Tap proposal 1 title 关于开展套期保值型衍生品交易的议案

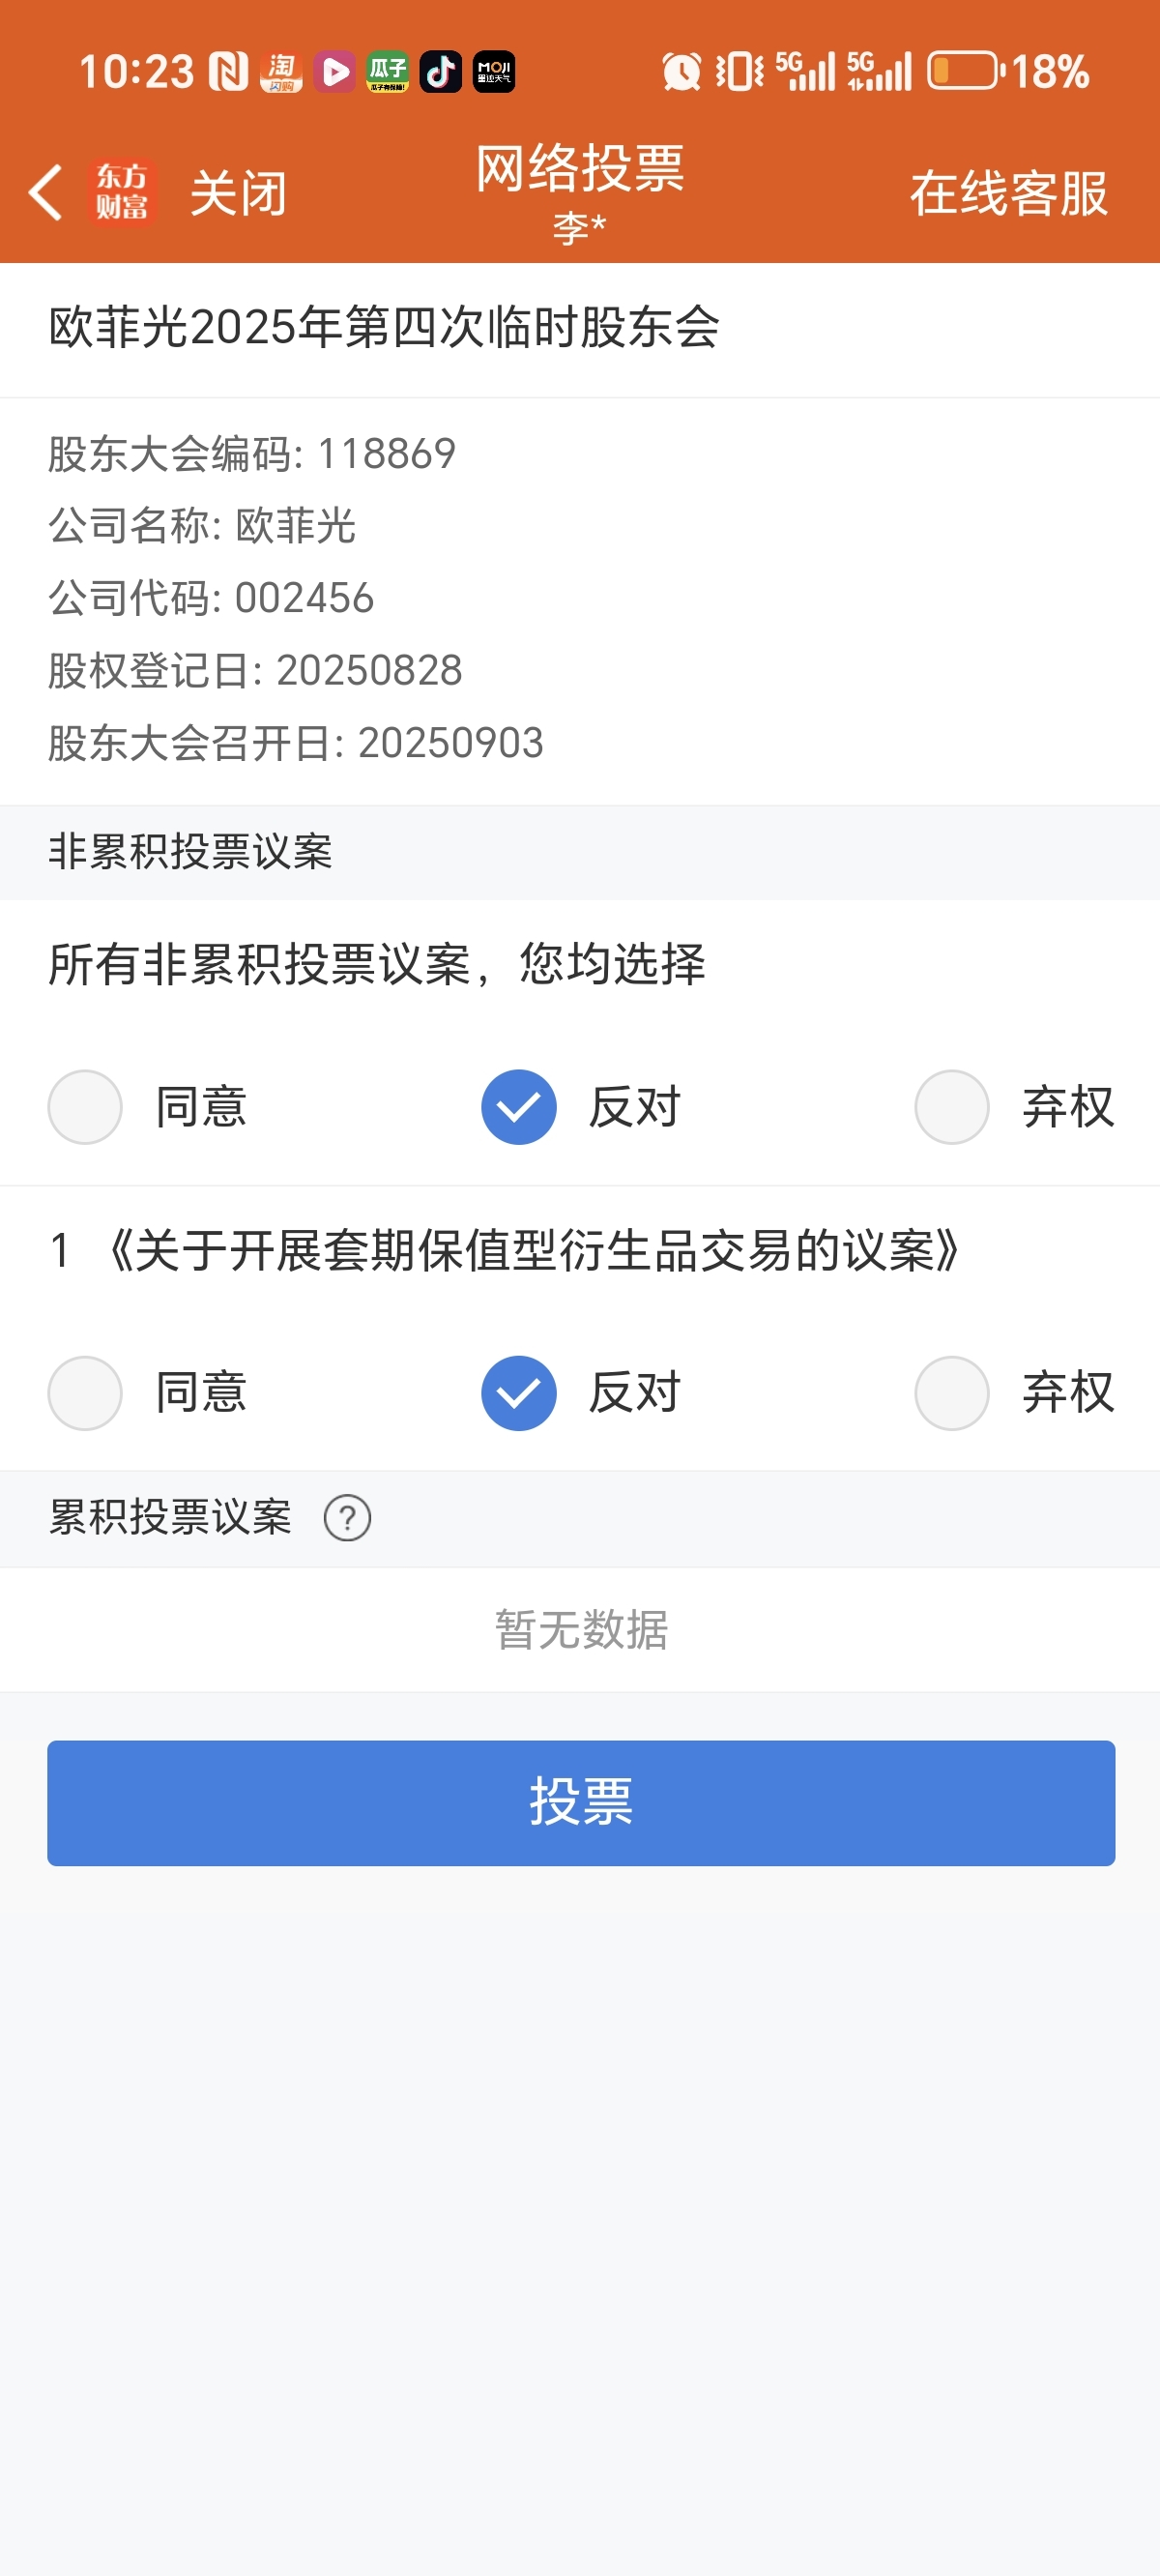point(534,1251)
